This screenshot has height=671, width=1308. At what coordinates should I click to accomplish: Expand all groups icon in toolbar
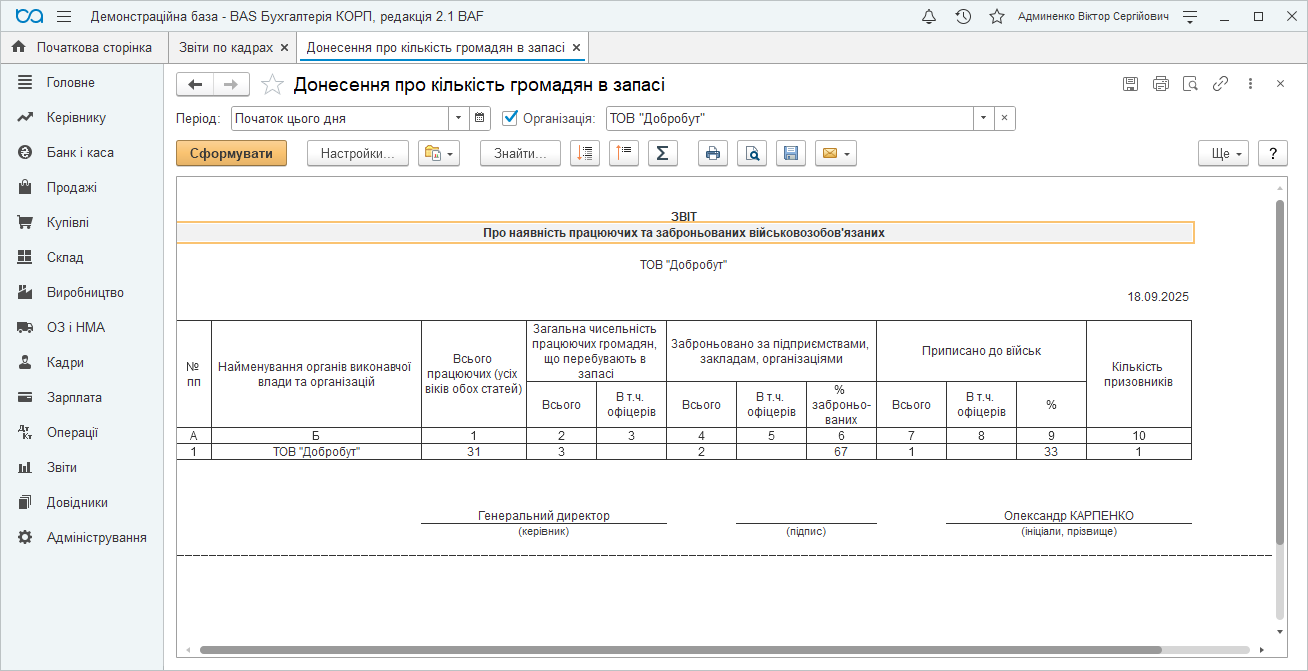pyautogui.click(x=585, y=153)
